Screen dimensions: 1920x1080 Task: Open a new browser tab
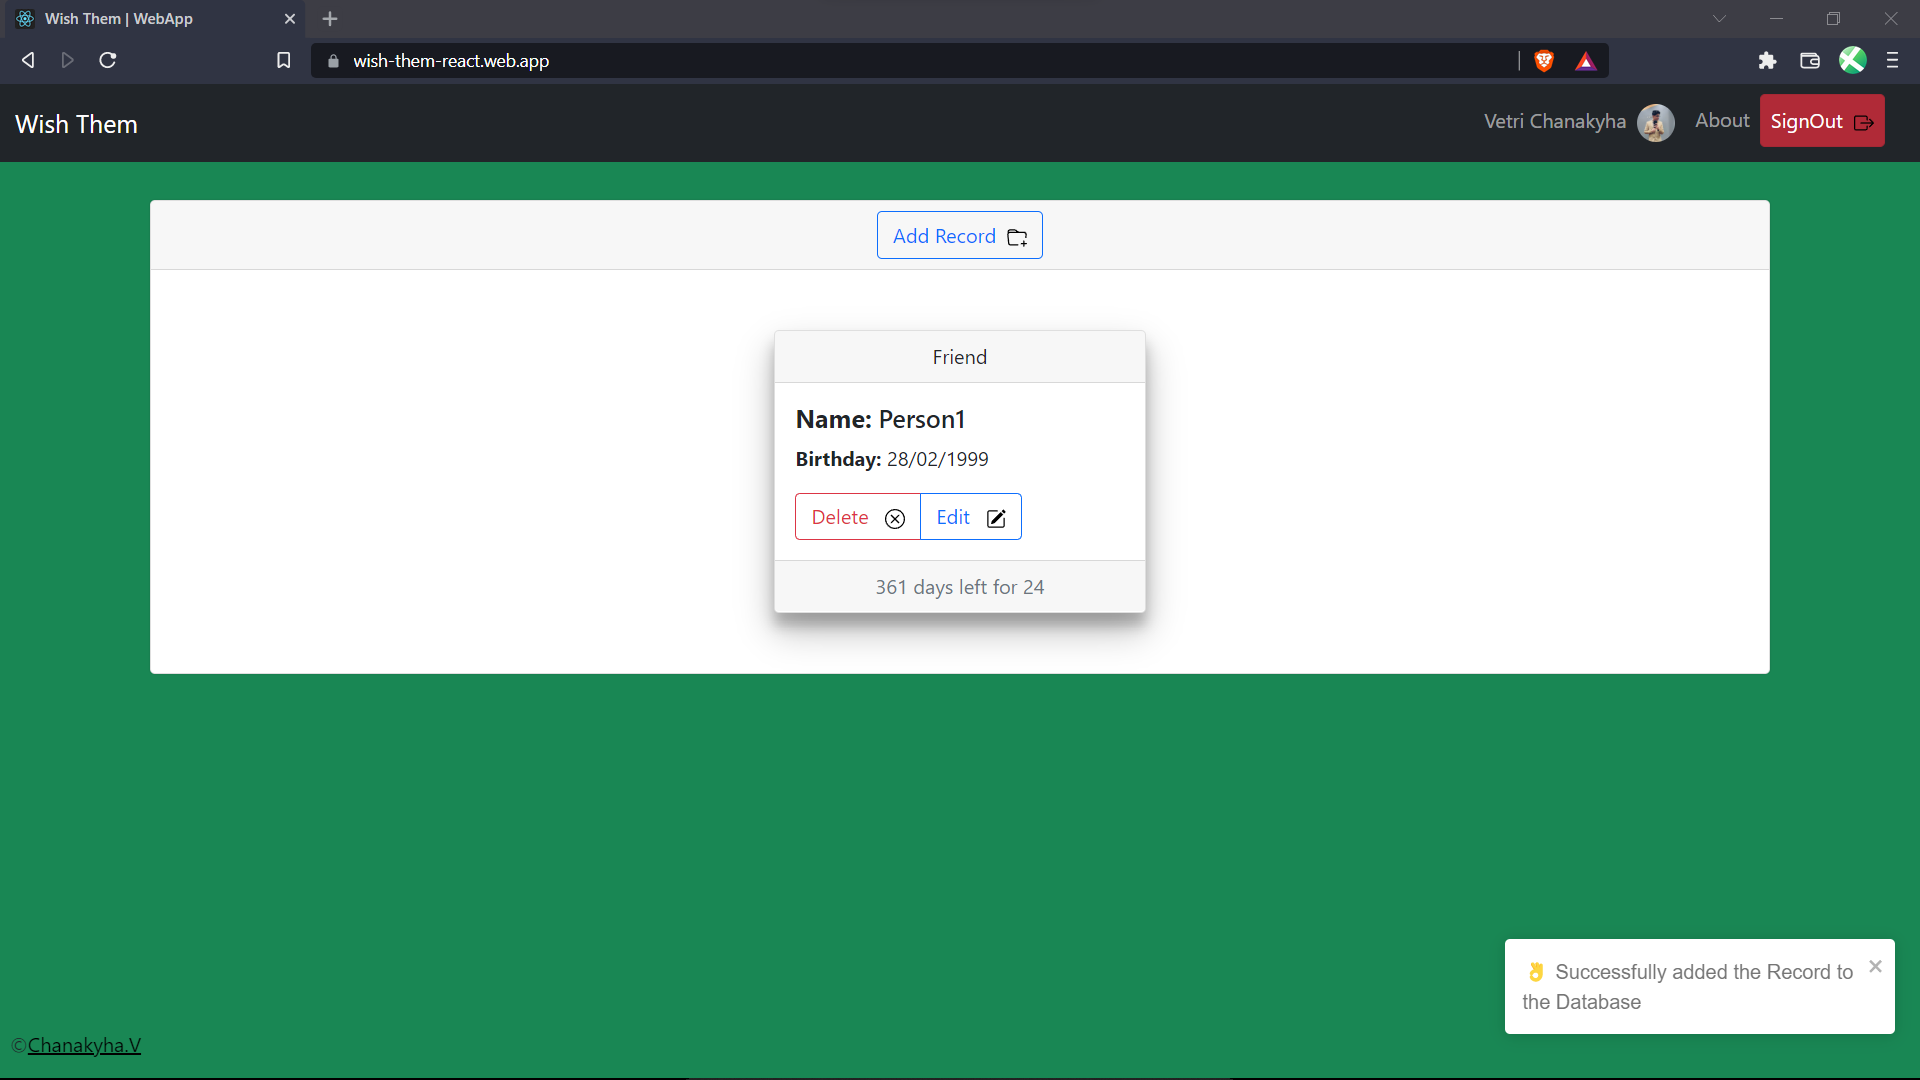[330, 19]
